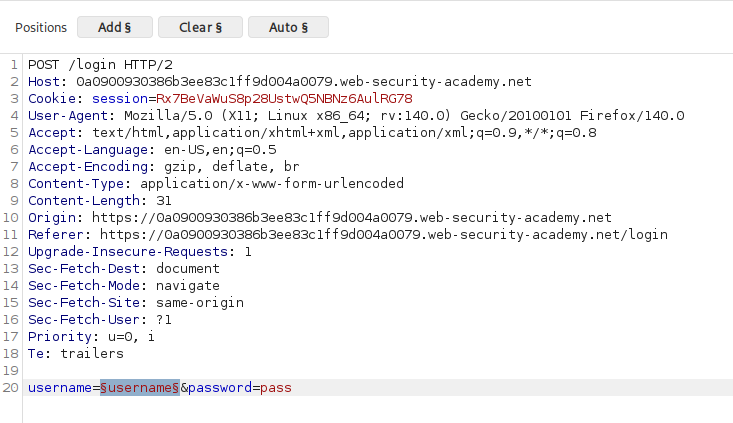
Task: Click the ?1 value of Sec-Fetch-User
Action: point(164,320)
